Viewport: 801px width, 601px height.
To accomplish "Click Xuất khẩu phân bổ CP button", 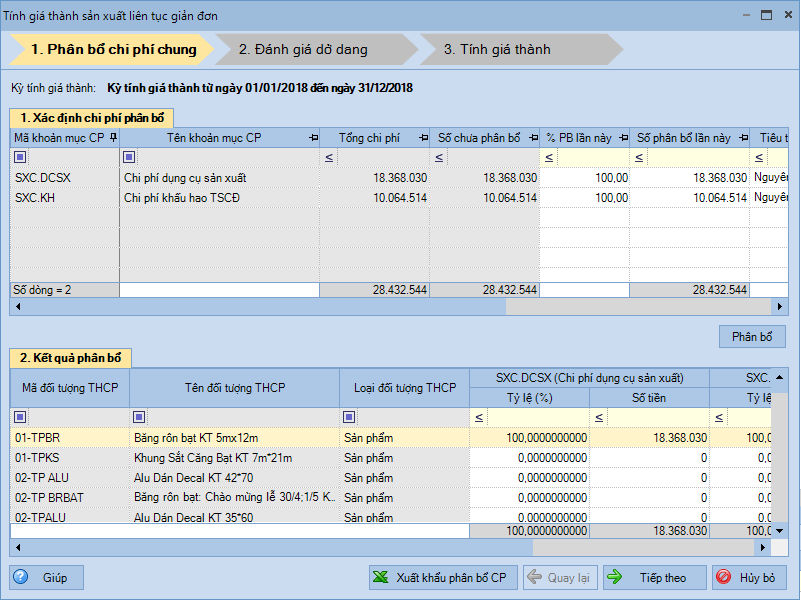I will pyautogui.click(x=443, y=577).
